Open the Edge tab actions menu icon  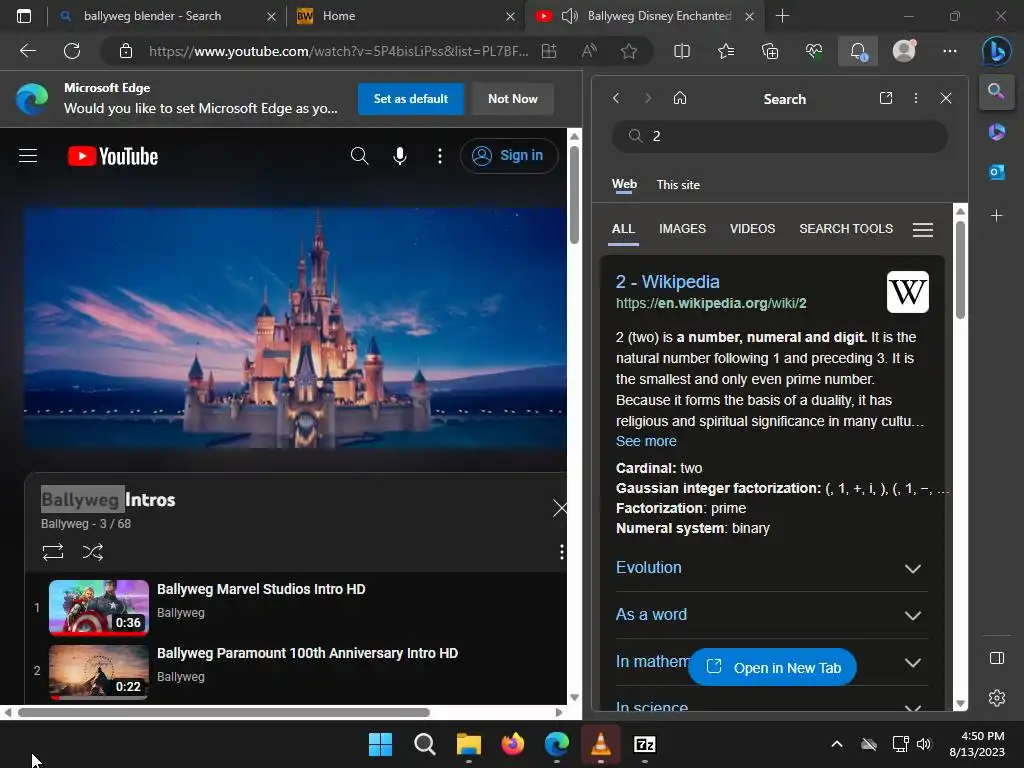pyautogui.click(x=24, y=16)
